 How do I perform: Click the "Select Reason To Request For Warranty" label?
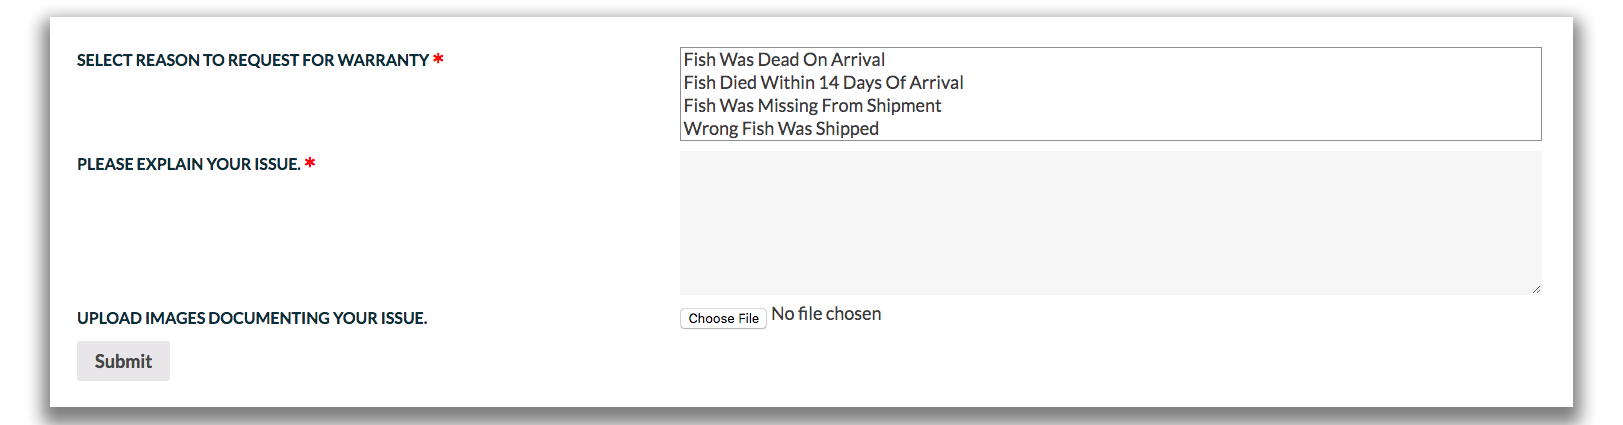click(x=252, y=61)
